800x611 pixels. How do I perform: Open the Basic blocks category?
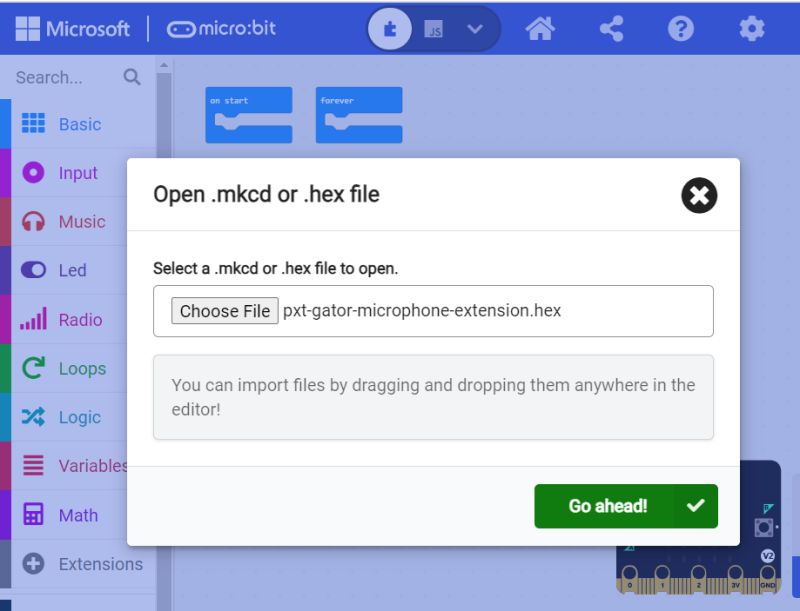pyautogui.click(x=78, y=124)
